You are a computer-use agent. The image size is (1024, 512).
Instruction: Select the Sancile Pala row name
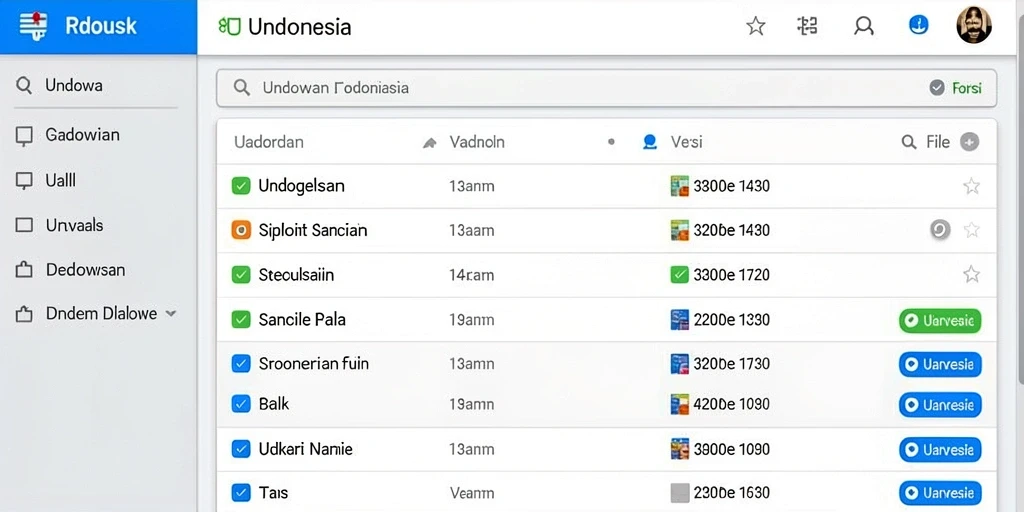[302, 319]
